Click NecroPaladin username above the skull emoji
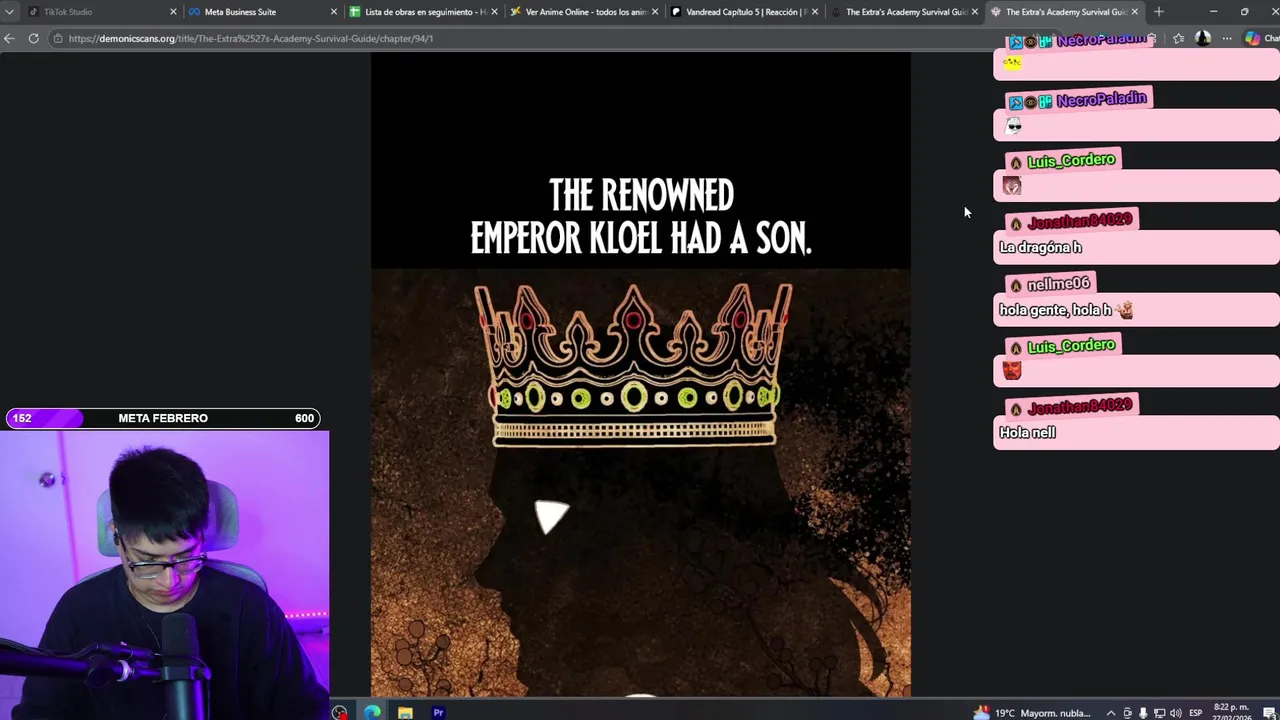 [1101, 99]
